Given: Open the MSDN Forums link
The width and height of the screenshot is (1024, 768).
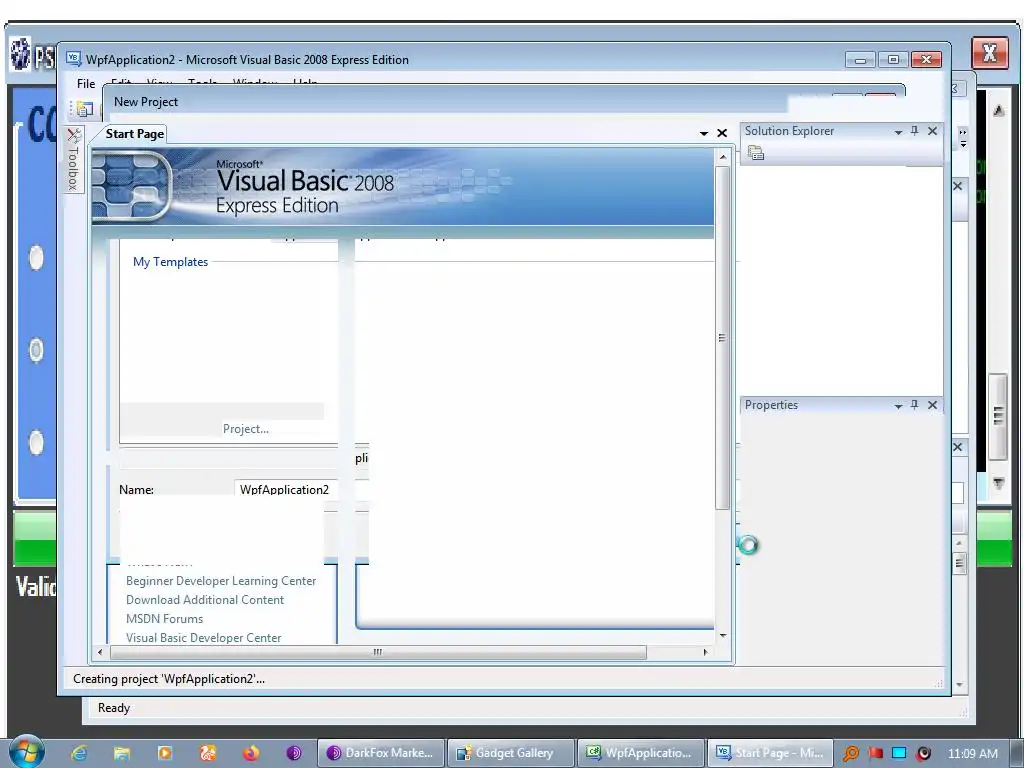Looking at the screenshot, I should pos(165,618).
